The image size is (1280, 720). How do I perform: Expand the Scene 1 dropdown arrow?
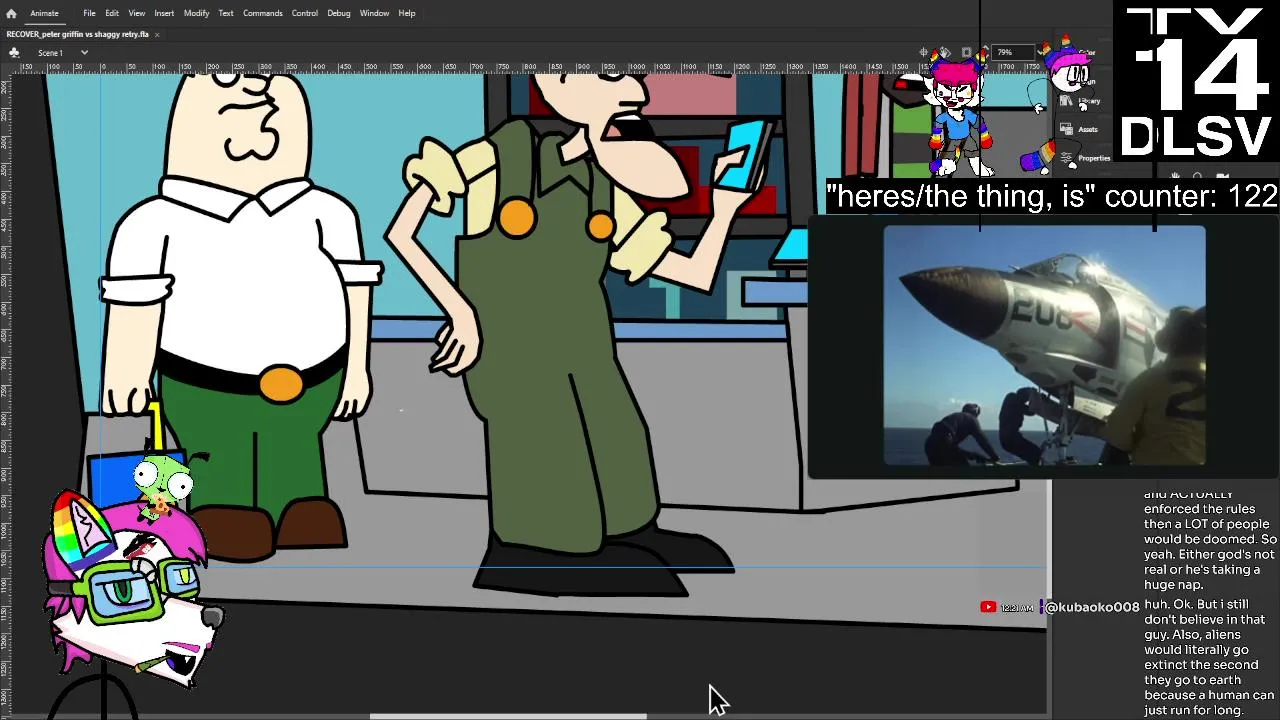(x=84, y=52)
